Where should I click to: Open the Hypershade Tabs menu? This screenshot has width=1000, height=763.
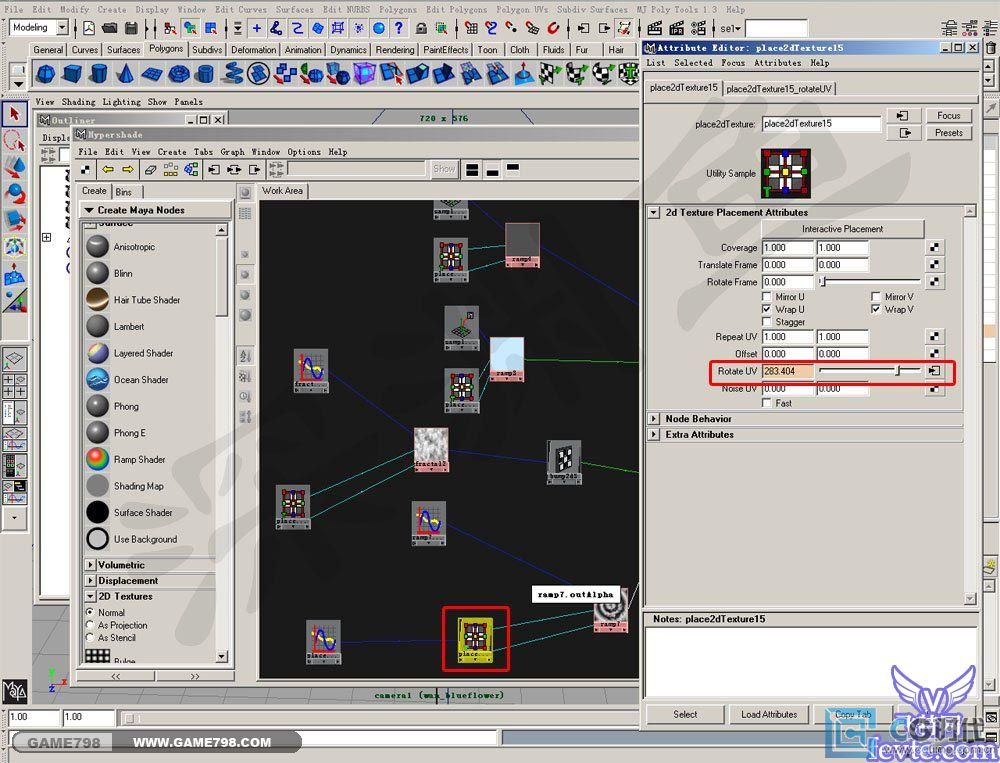pos(203,152)
